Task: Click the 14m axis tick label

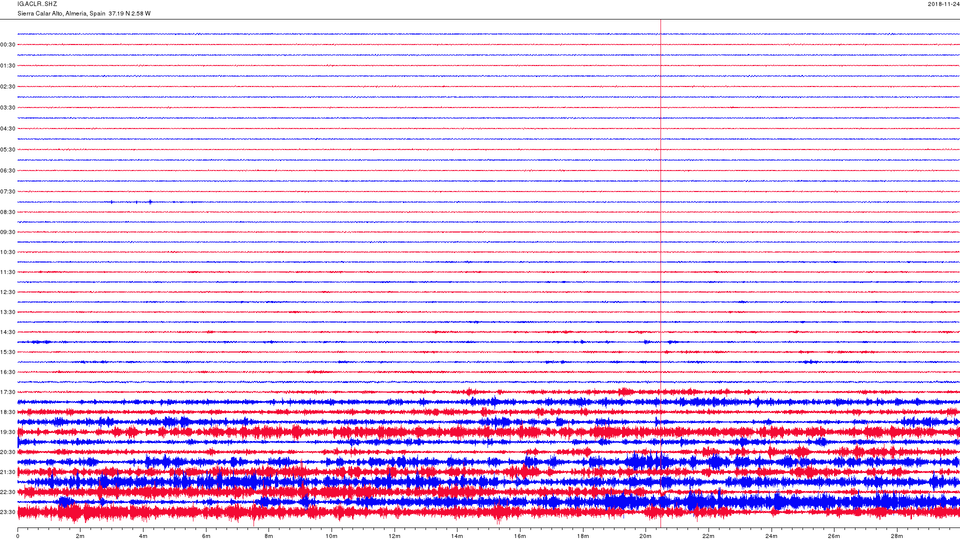Action: [457, 536]
